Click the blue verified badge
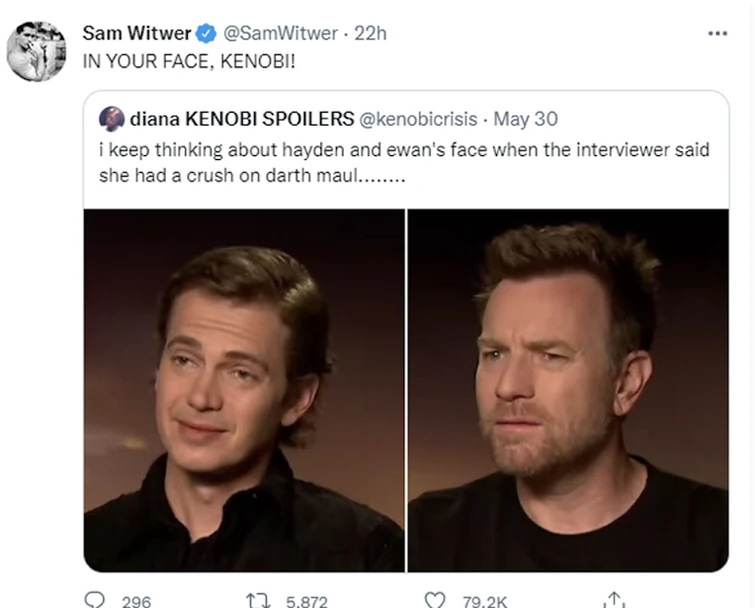 206,33
